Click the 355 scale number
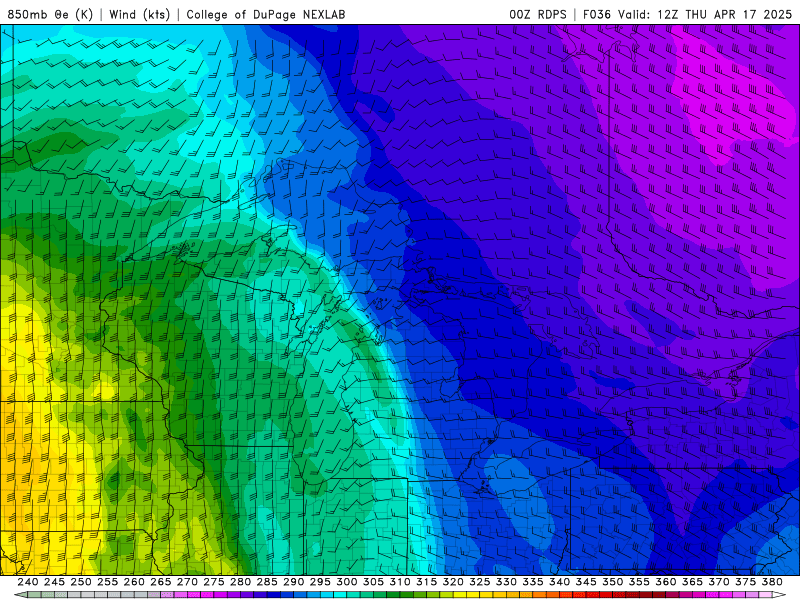This screenshot has height=600, width=800. tap(639, 582)
